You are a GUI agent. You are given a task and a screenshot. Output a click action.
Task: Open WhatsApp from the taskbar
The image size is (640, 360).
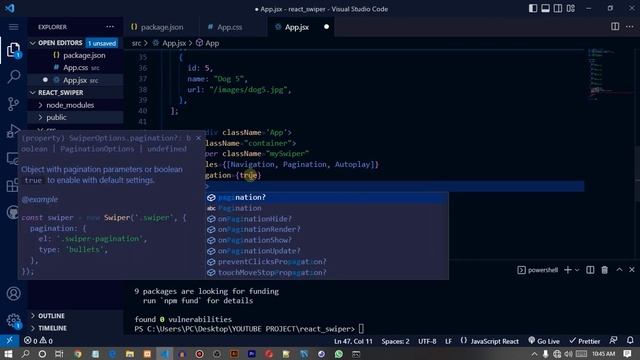339,354
